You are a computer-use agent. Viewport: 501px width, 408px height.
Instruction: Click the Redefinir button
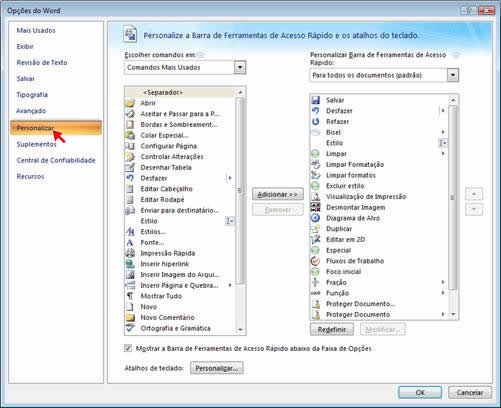[x=332, y=329]
